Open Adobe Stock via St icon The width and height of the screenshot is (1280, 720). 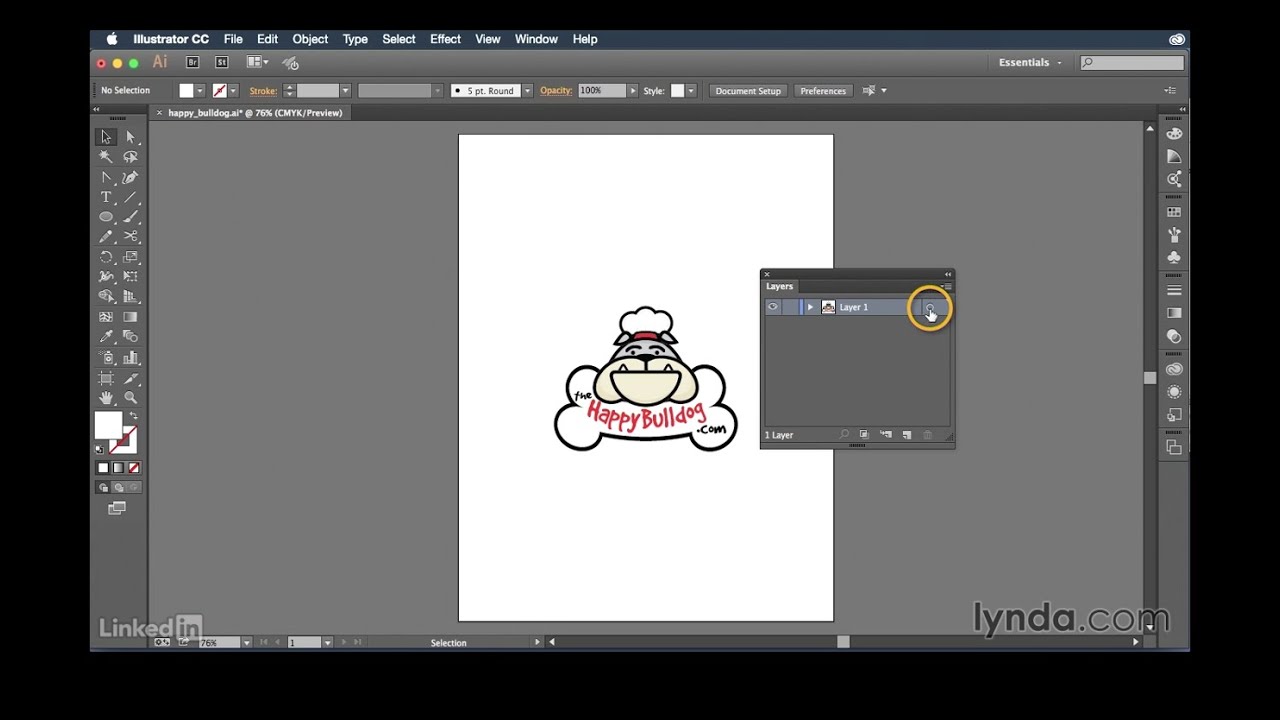(221, 62)
